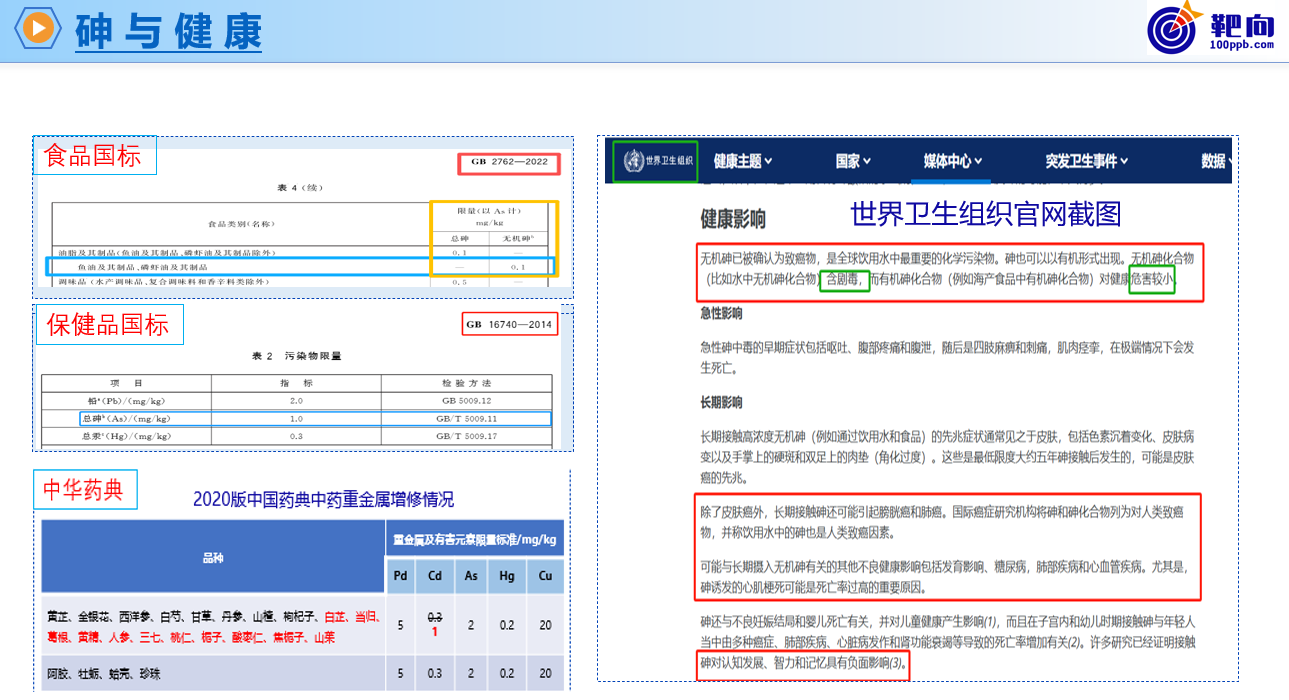The height and width of the screenshot is (700, 1289).
Task: Expand the 国家 dropdown in WHO navigation
Action: click(x=853, y=161)
